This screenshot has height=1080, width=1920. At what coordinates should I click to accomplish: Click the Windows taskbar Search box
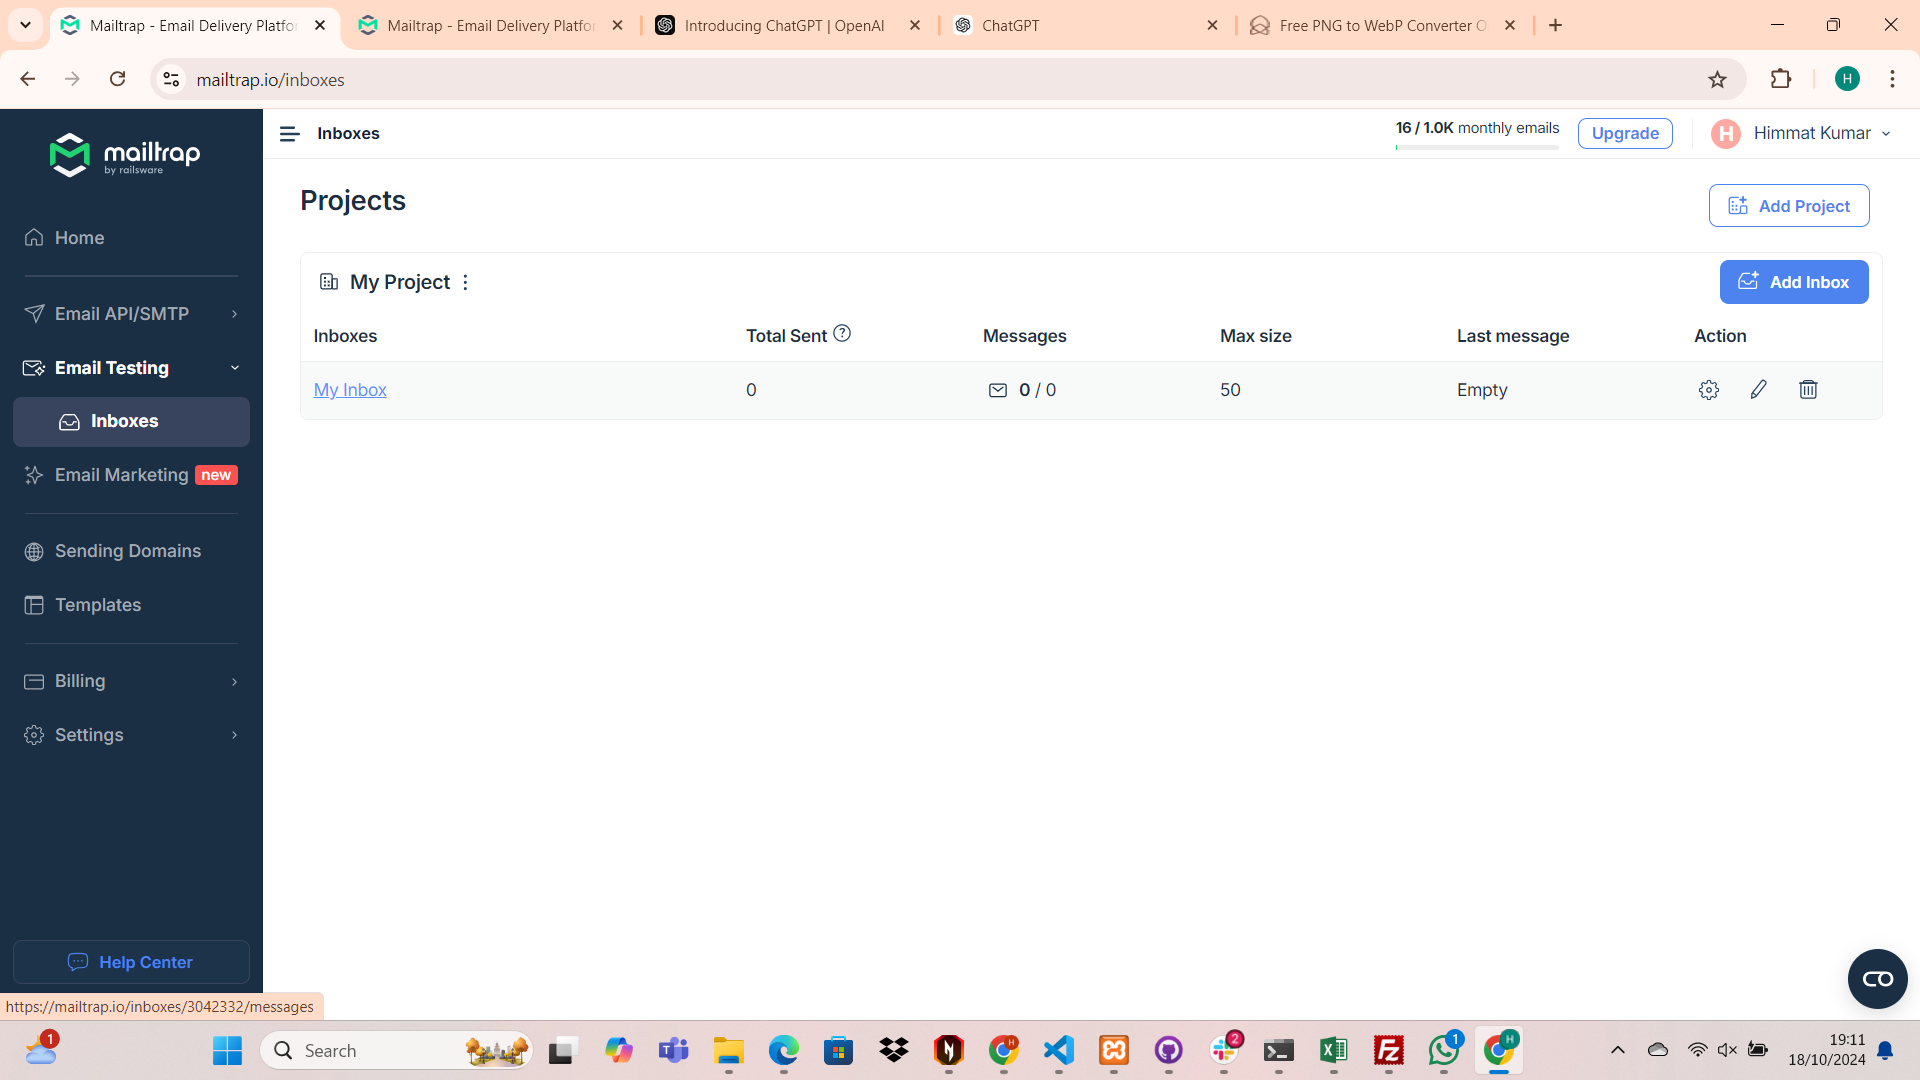tap(396, 1051)
